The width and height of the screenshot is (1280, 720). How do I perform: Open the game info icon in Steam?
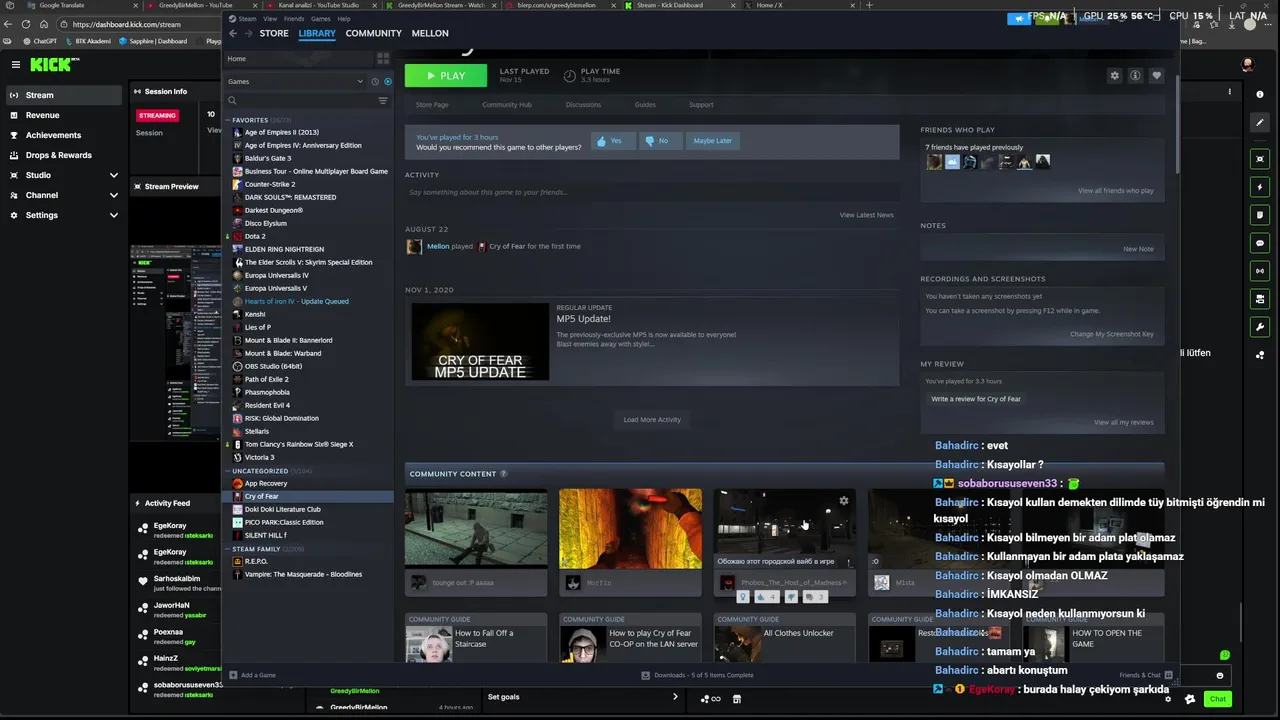coord(1136,75)
